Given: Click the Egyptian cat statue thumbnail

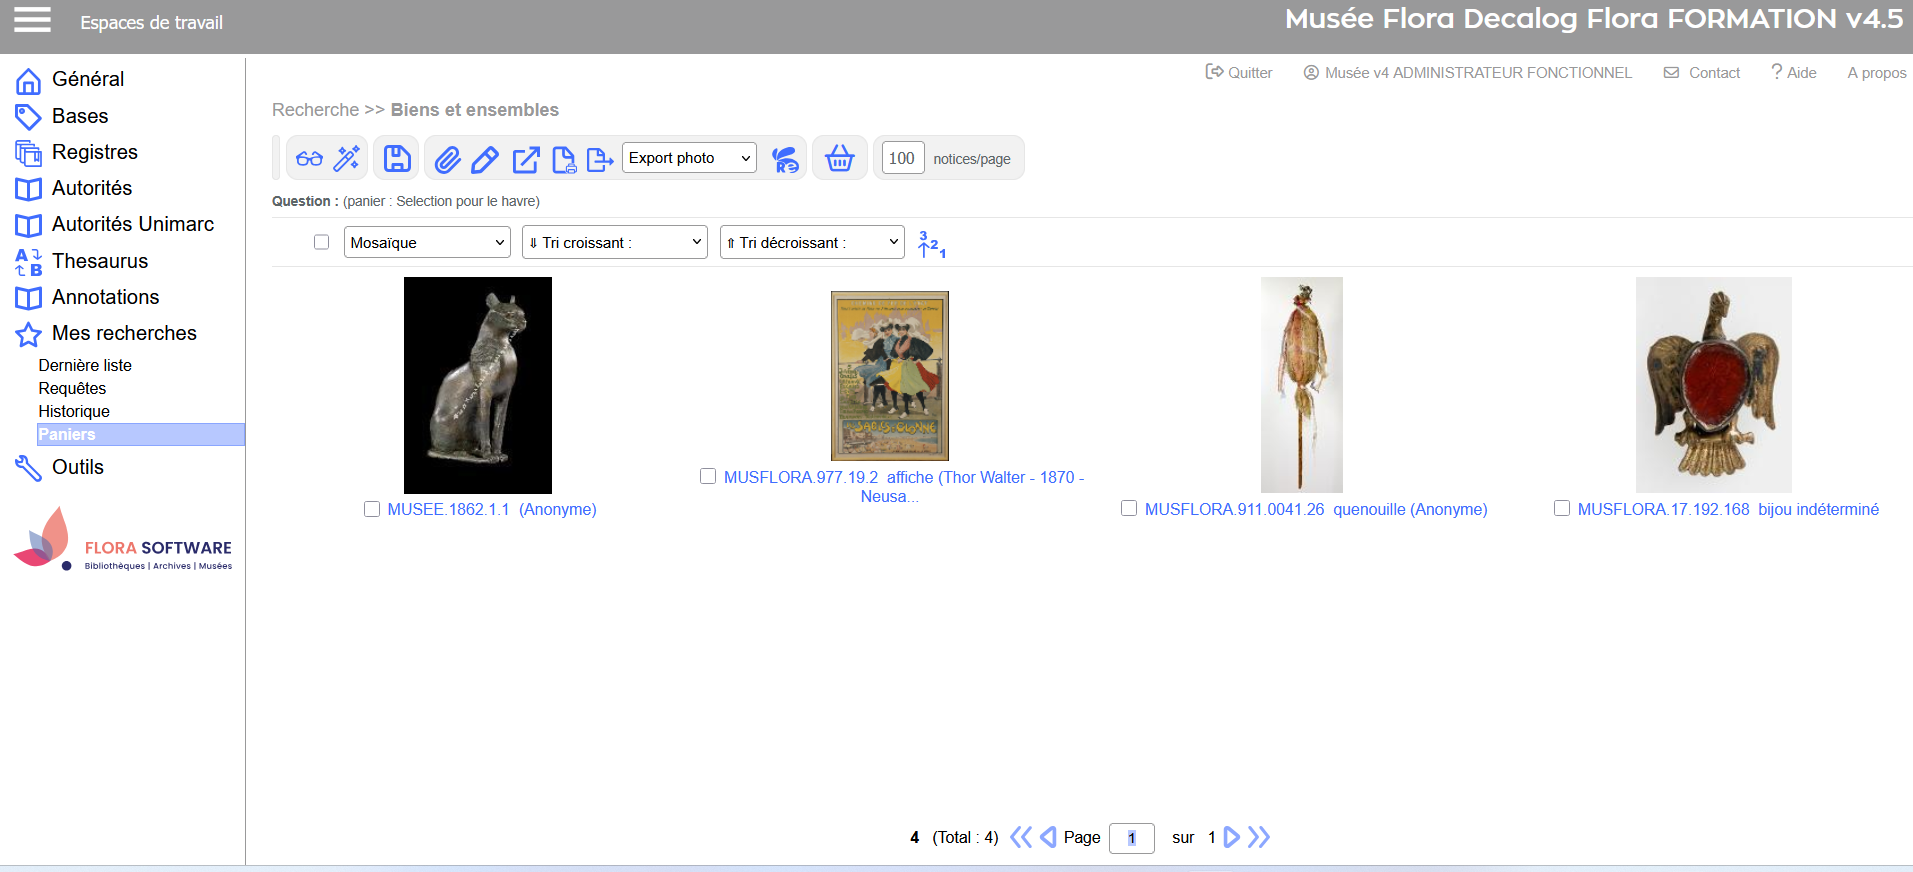Looking at the screenshot, I should tap(478, 385).
